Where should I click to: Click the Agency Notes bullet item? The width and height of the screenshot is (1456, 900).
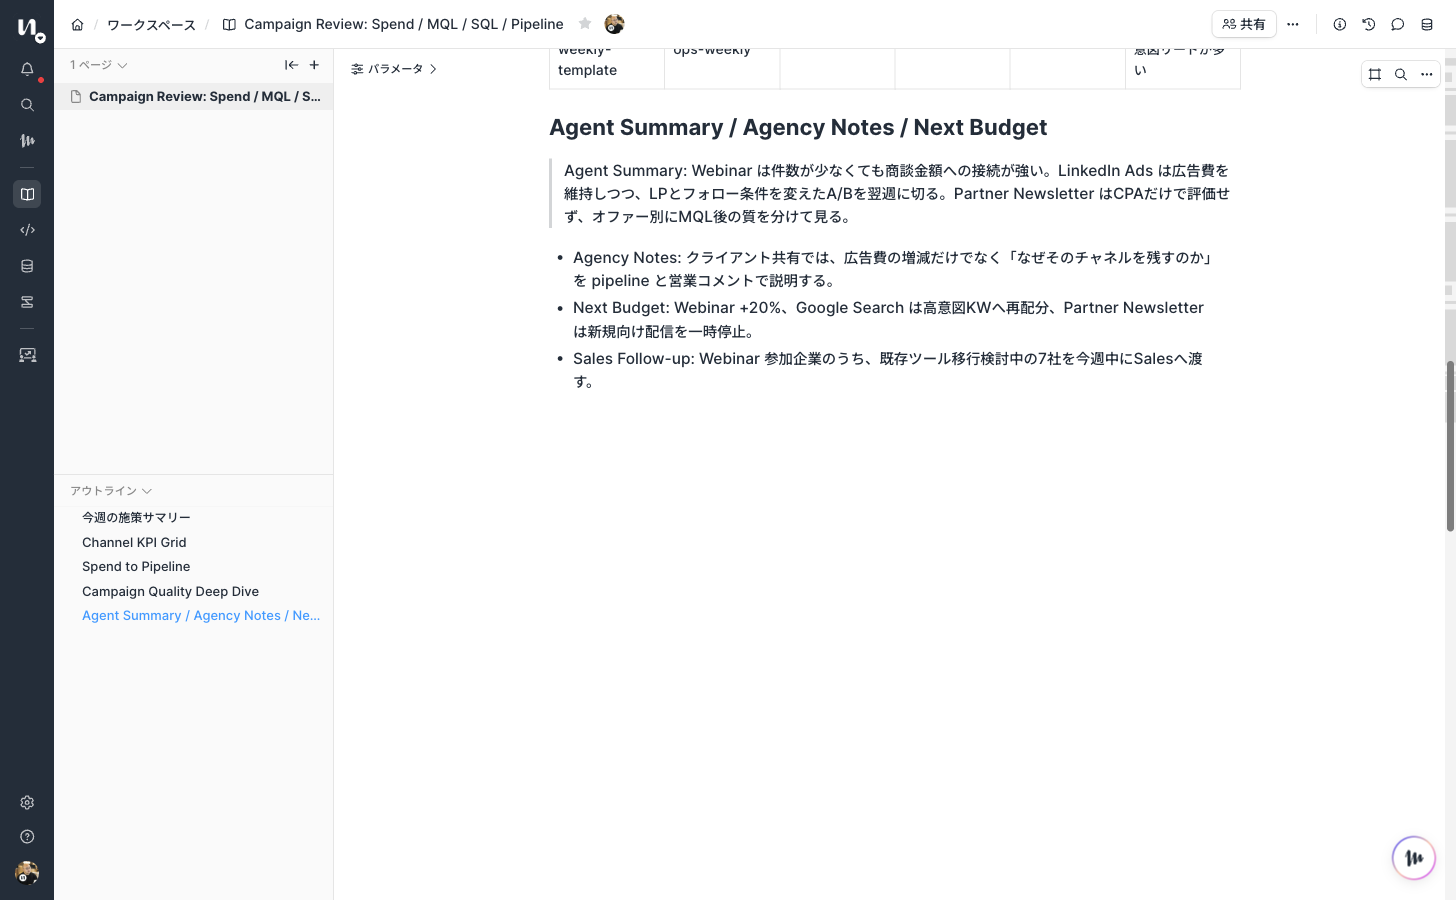(x=892, y=269)
